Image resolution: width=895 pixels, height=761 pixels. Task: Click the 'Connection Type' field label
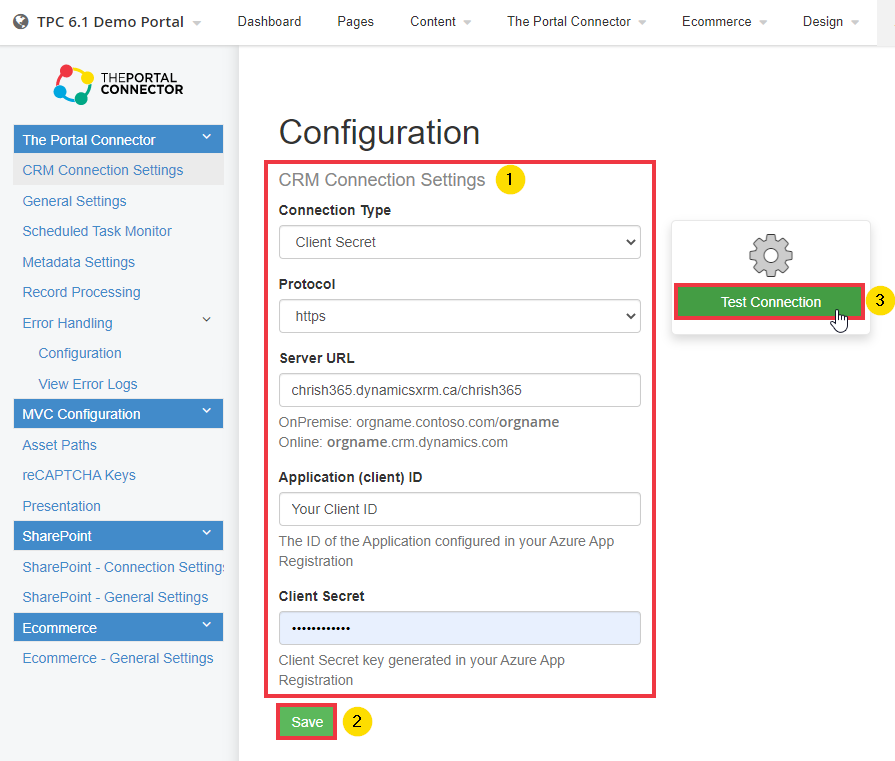click(x=334, y=210)
